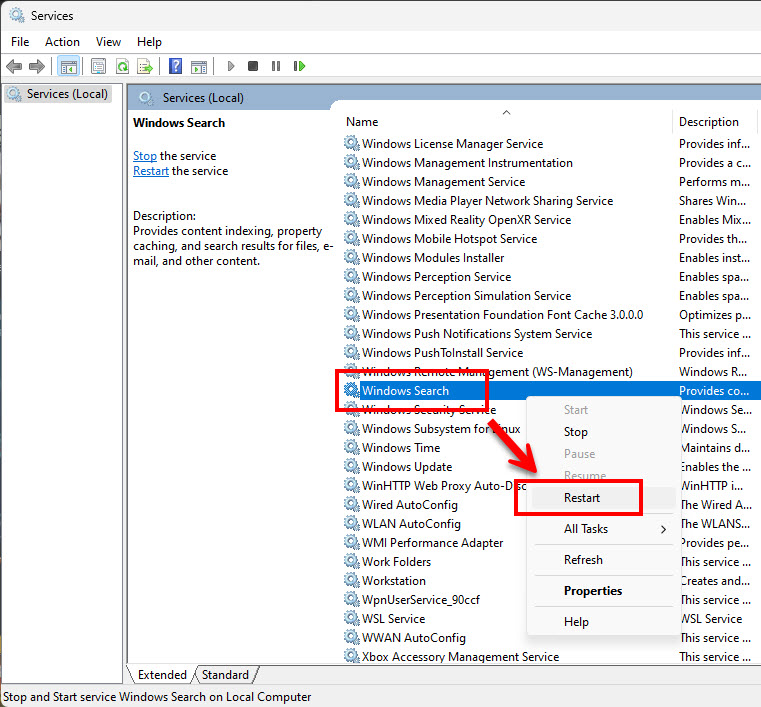
Task: Click gear icon beside Windows Modules Installer
Action: coord(351,257)
